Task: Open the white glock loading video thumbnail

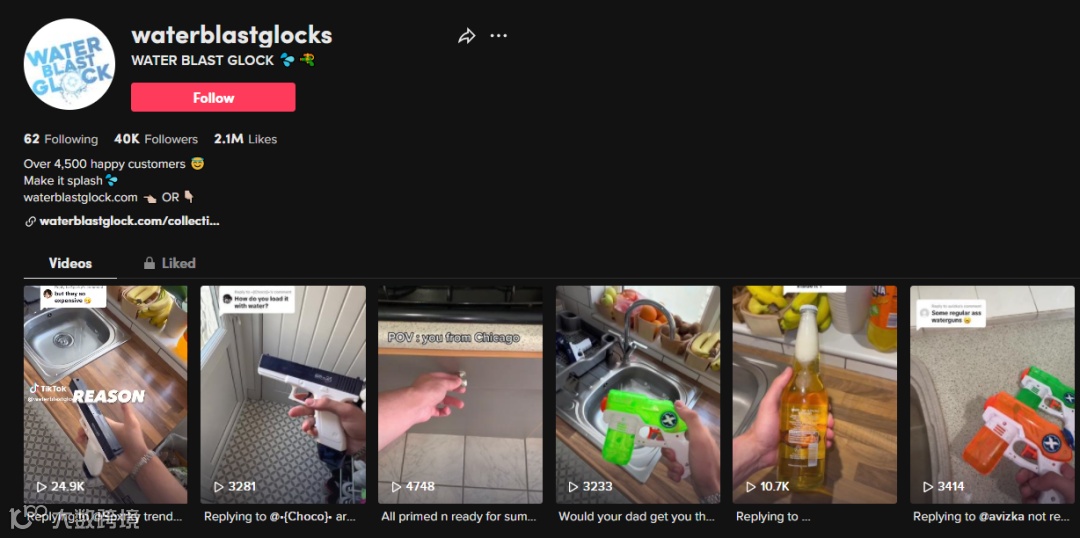Action: tap(283, 395)
